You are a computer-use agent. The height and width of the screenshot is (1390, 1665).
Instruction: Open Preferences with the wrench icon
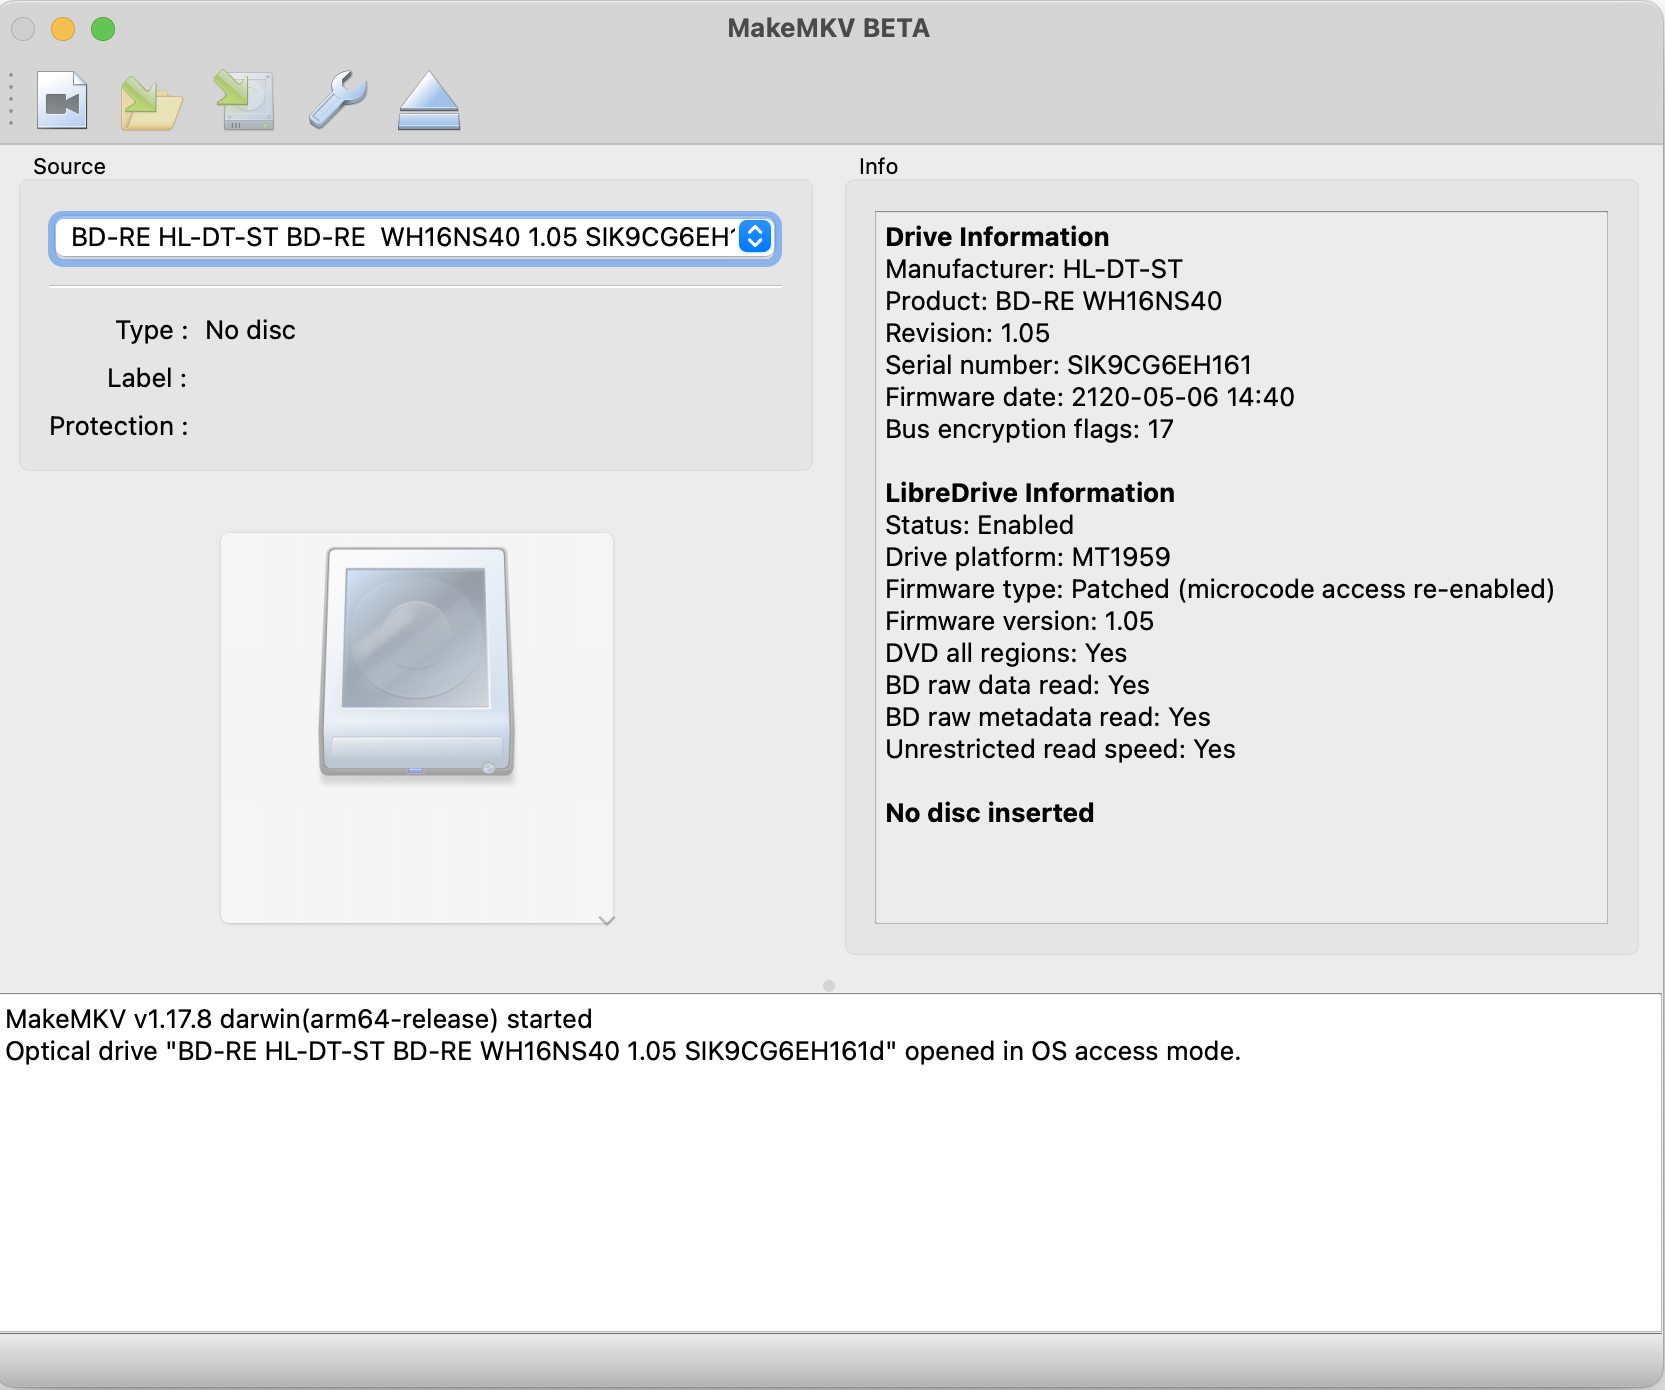point(338,100)
